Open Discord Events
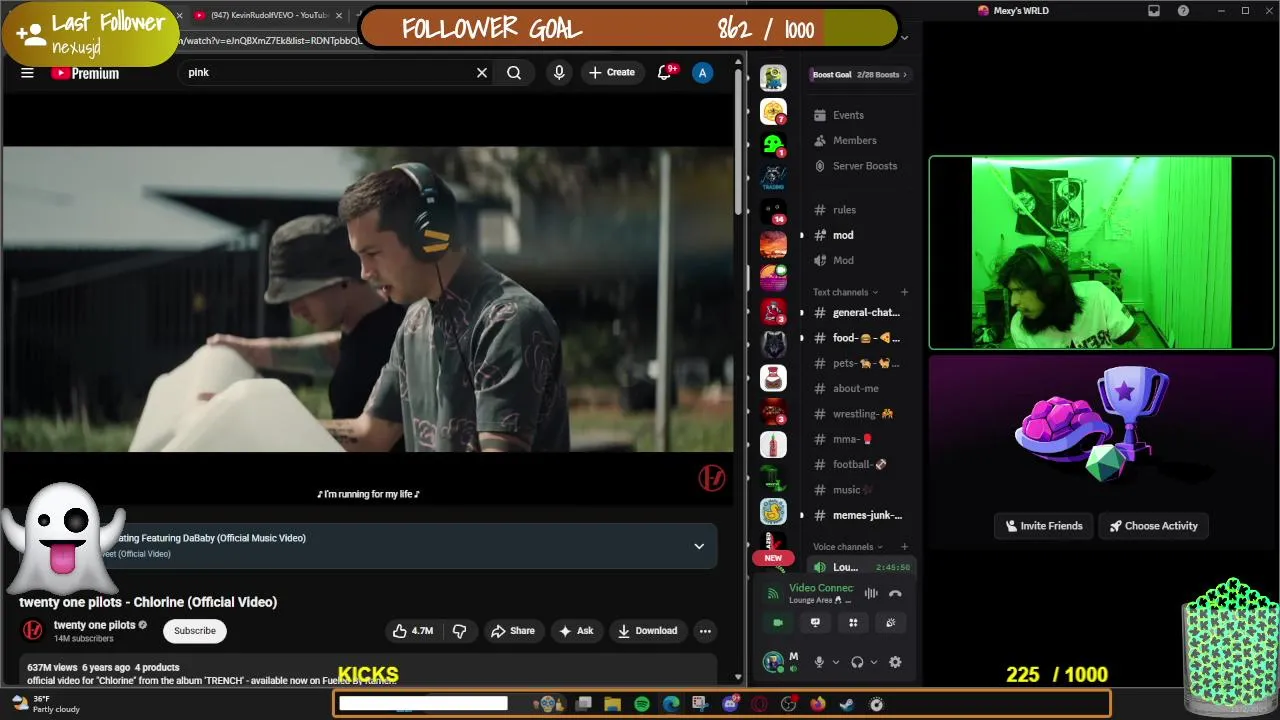The width and height of the screenshot is (1280, 720). 848,115
